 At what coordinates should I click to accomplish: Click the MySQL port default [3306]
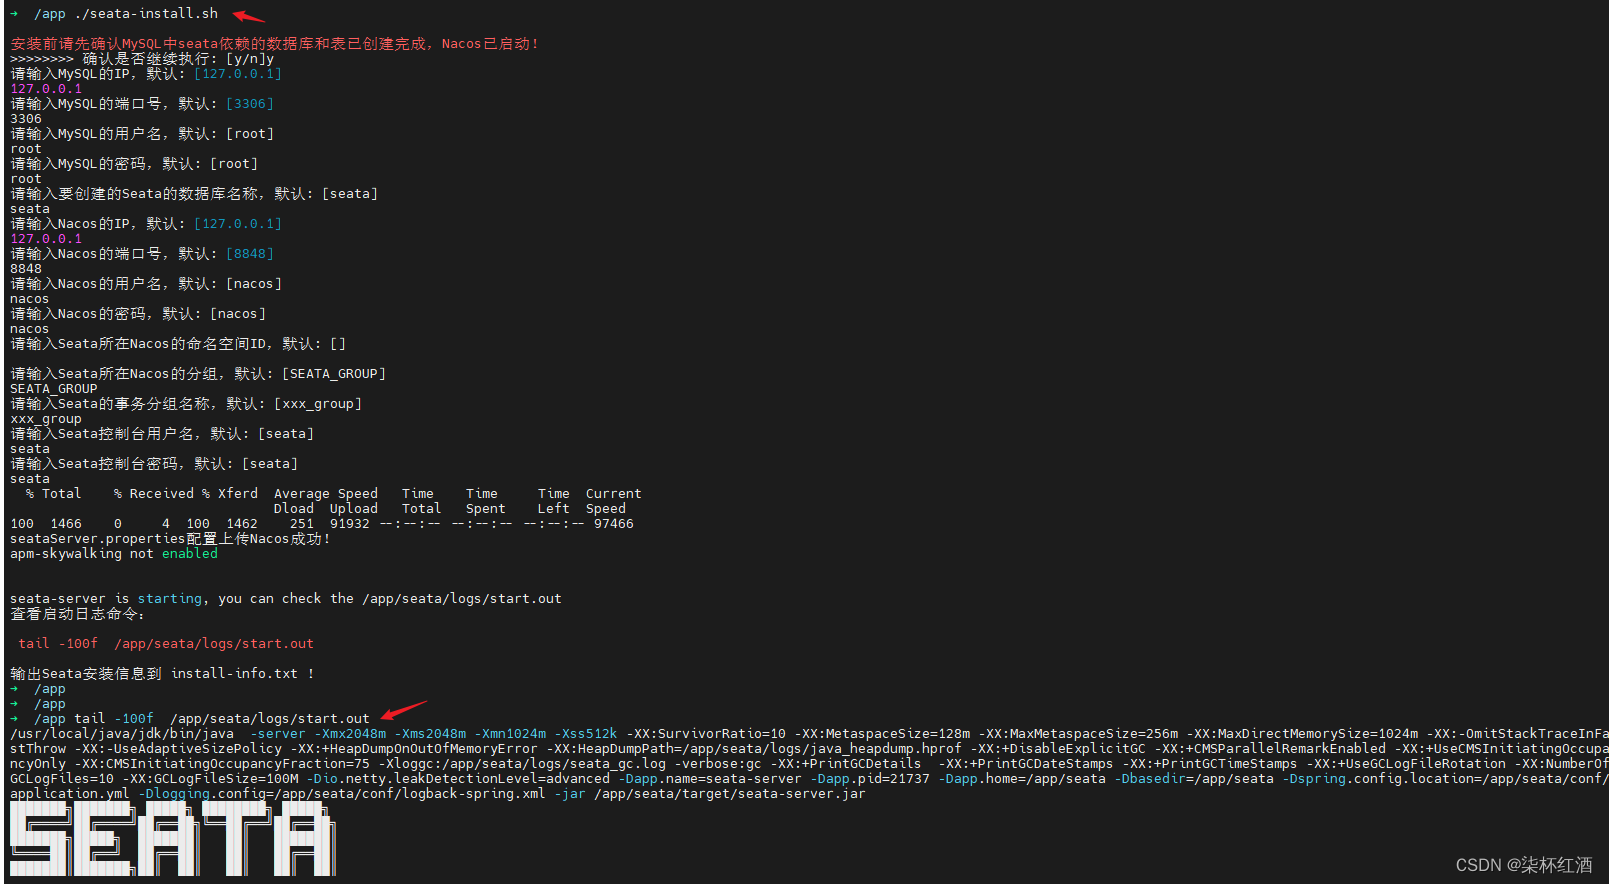click(250, 103)
